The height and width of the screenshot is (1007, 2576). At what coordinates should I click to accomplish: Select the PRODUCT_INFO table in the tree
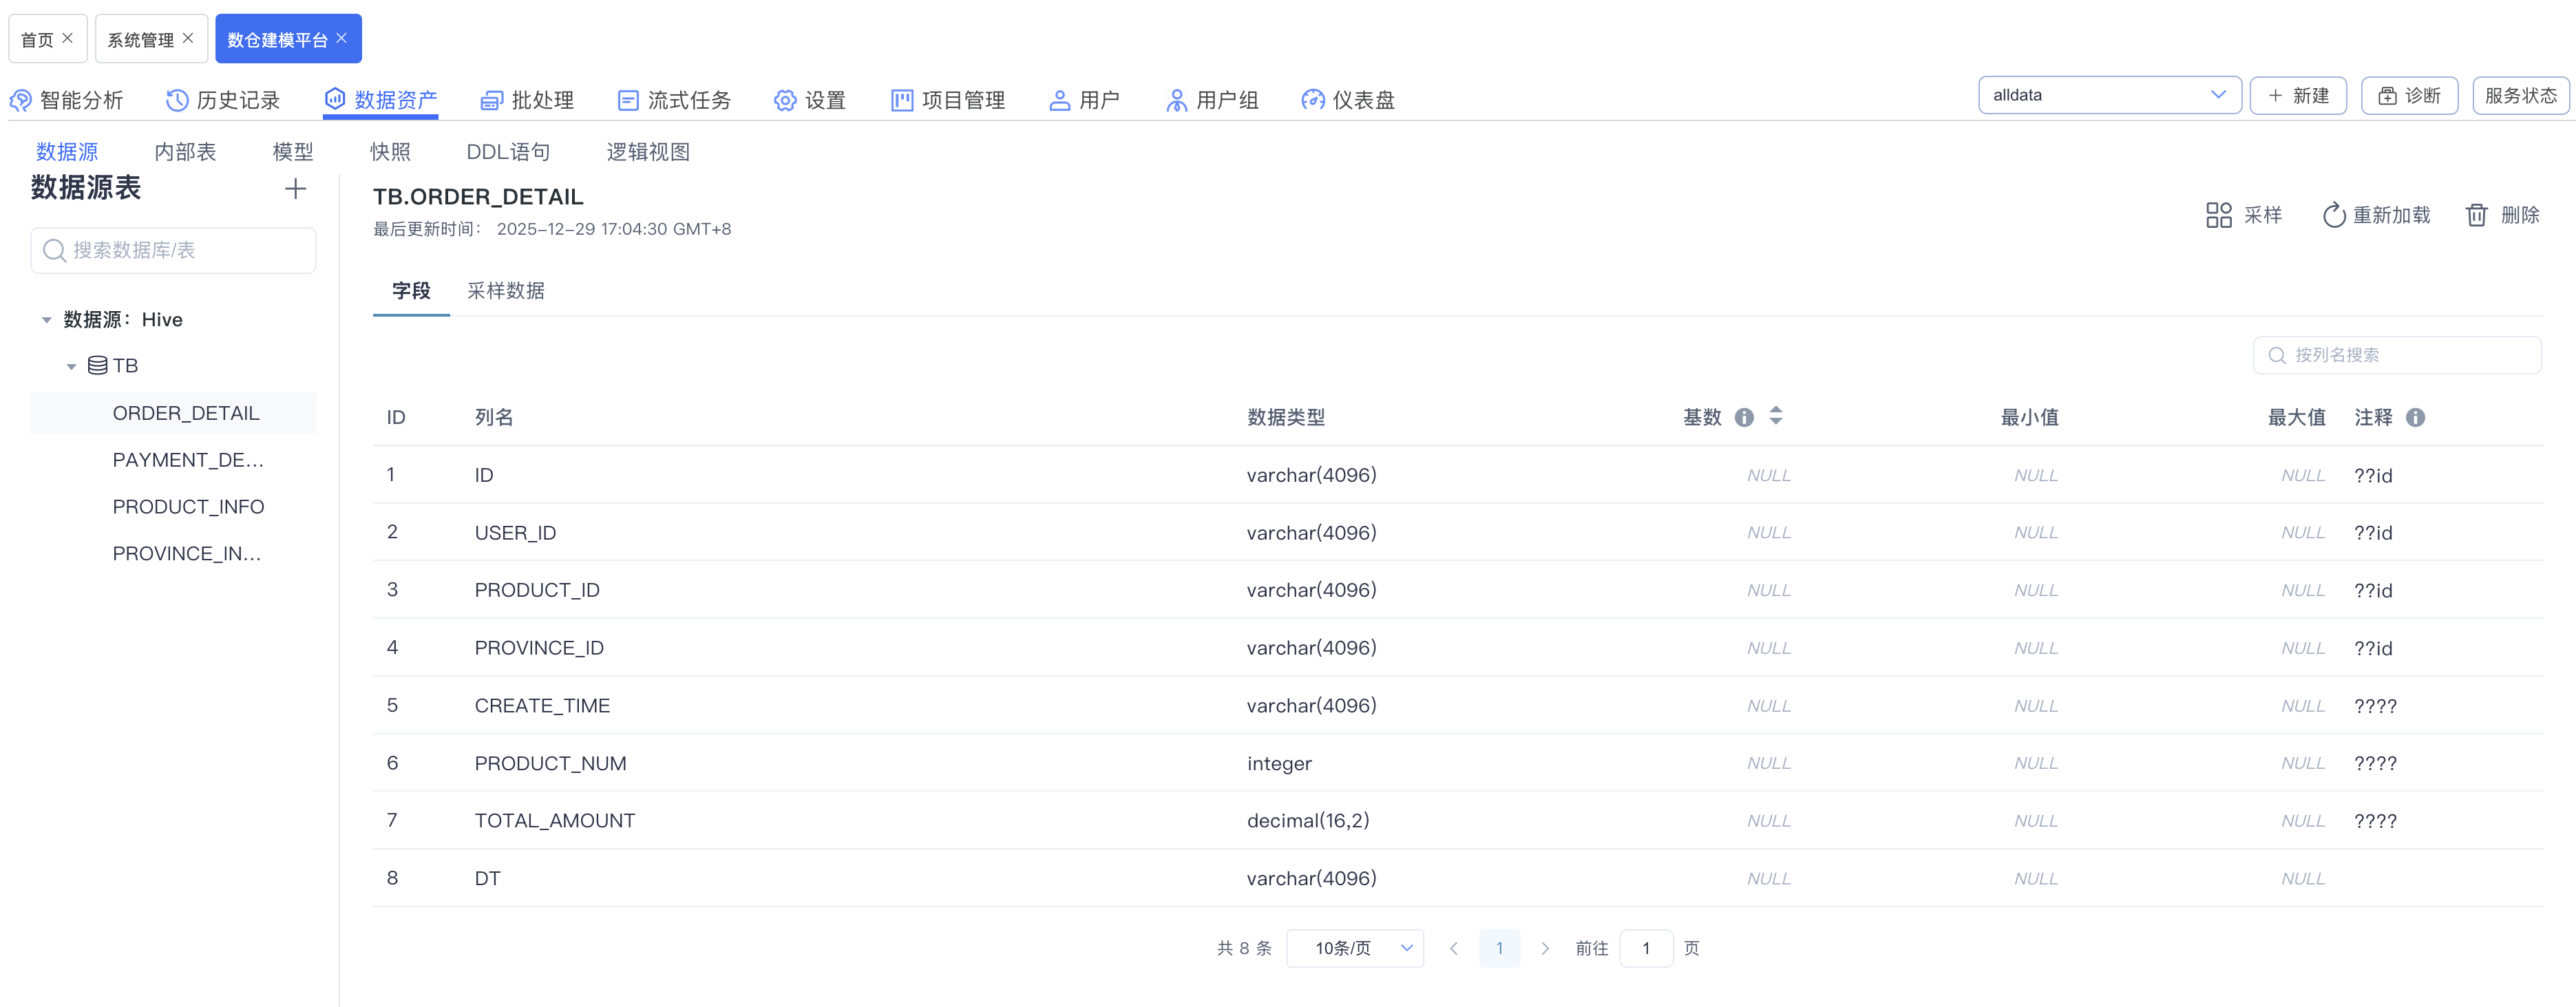pyautogui.click(x=188, y=507)
